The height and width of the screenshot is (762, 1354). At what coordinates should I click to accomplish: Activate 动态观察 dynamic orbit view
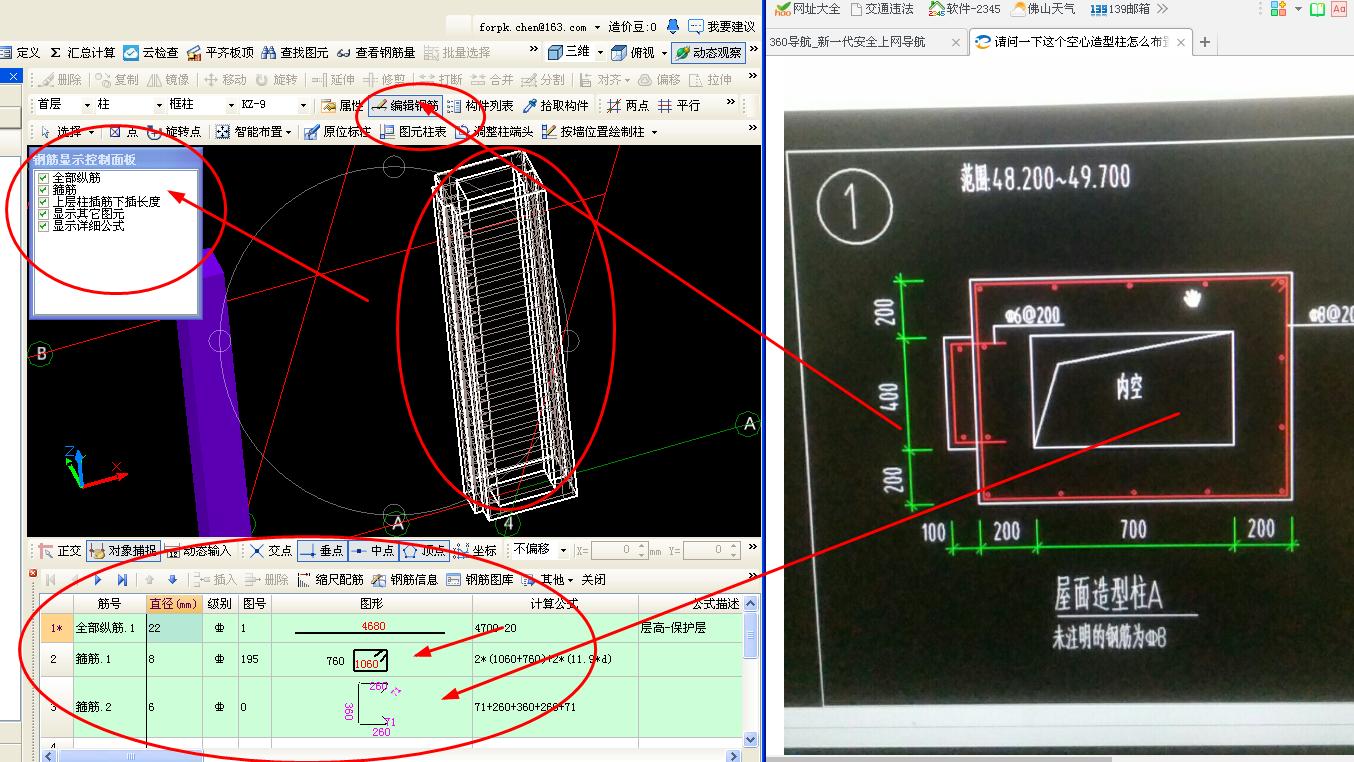[708, 52]
